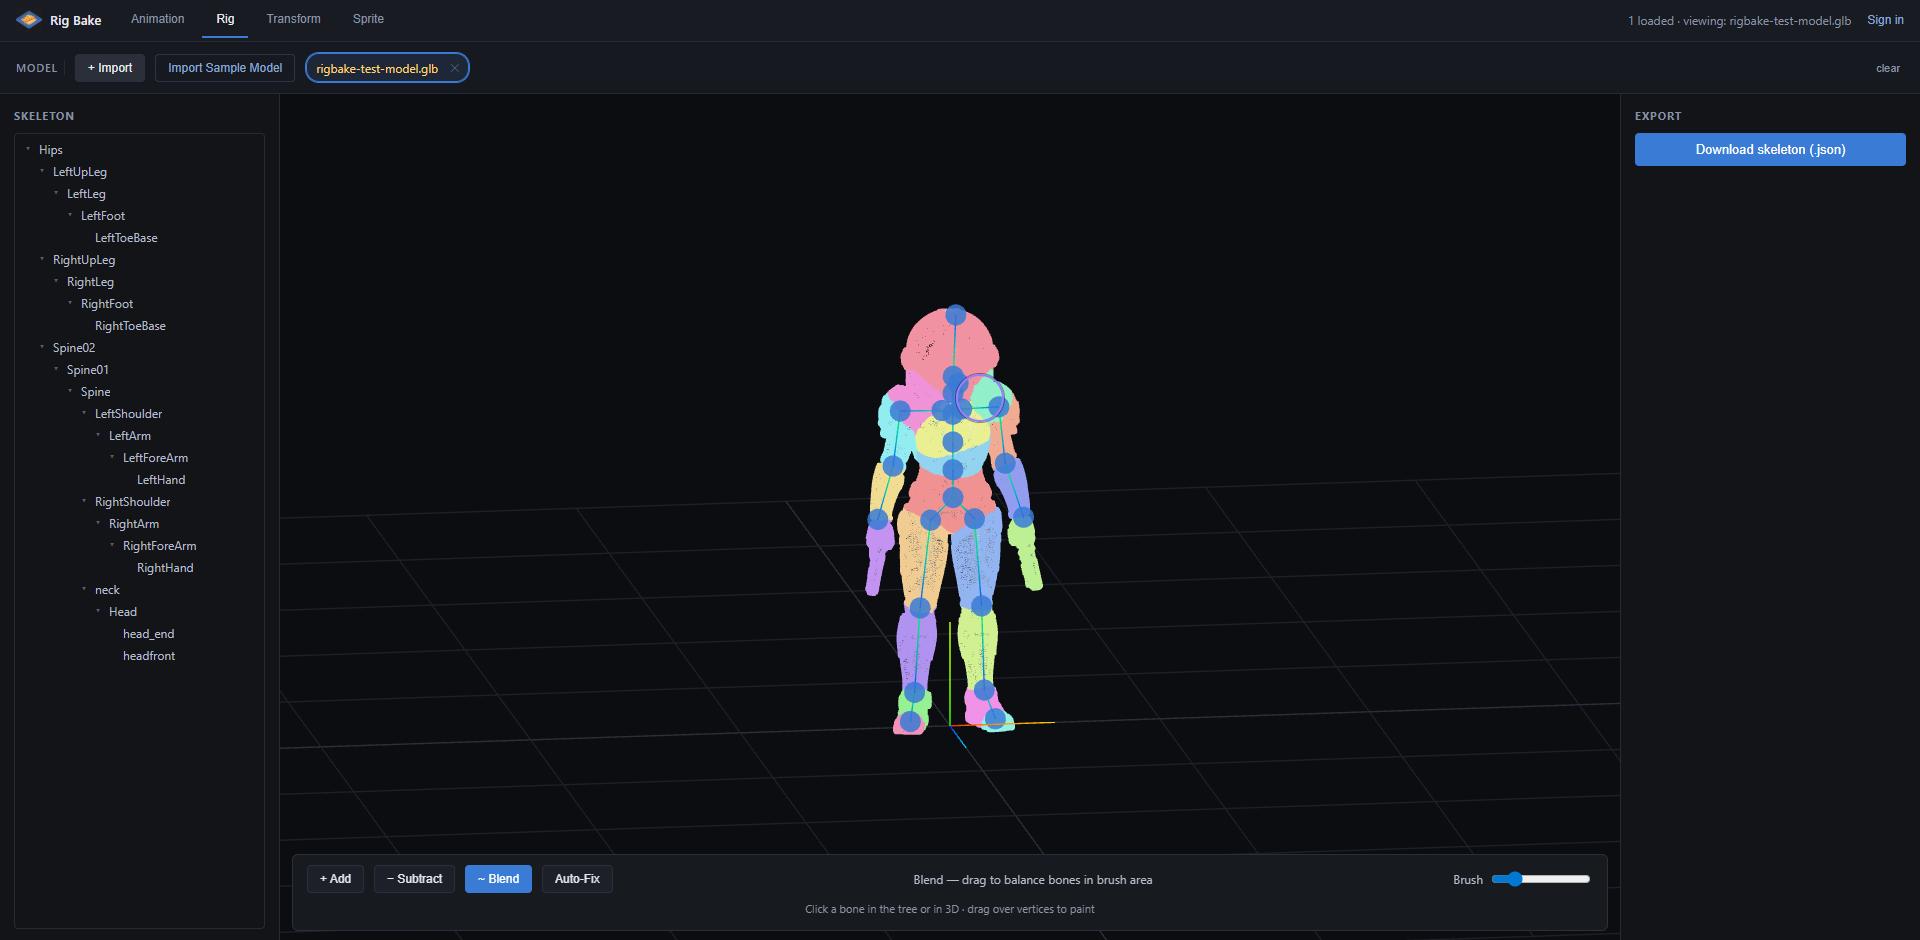Select the LeftFoot bone

(103, 216)
